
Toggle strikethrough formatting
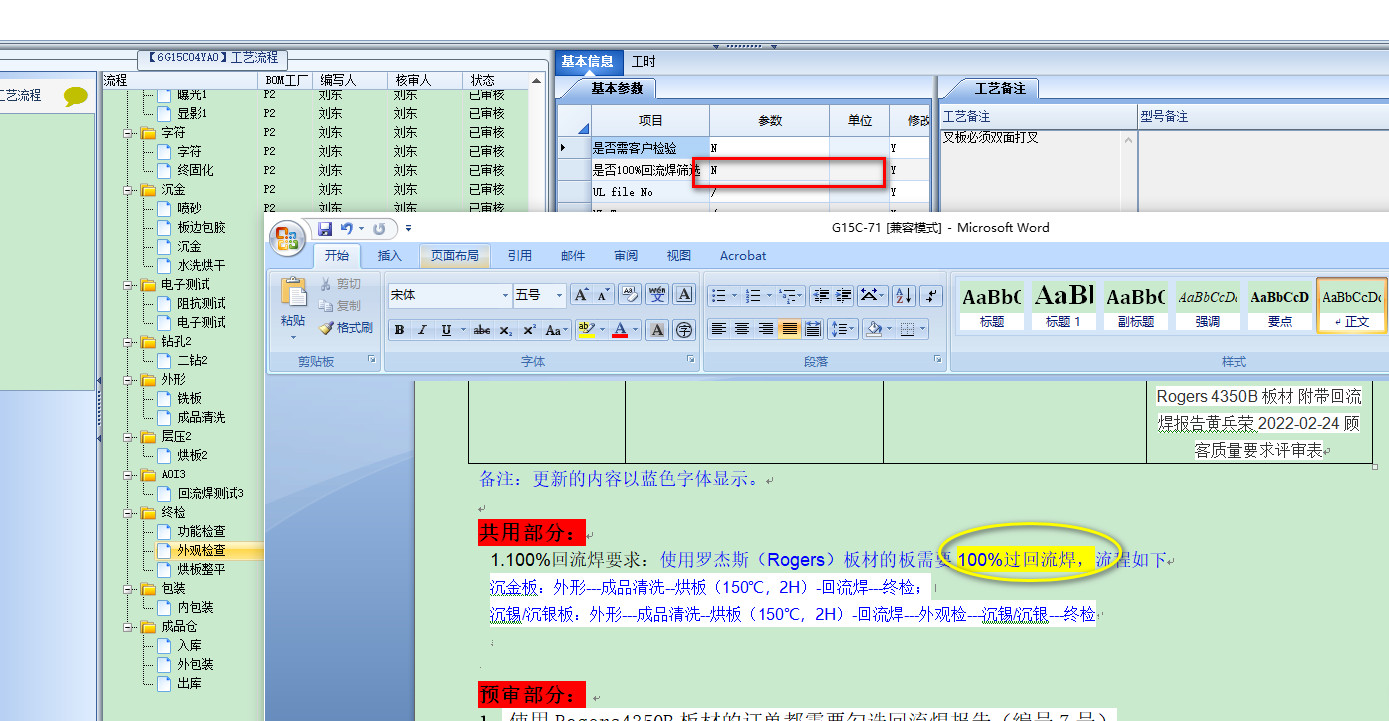(481, 330)
